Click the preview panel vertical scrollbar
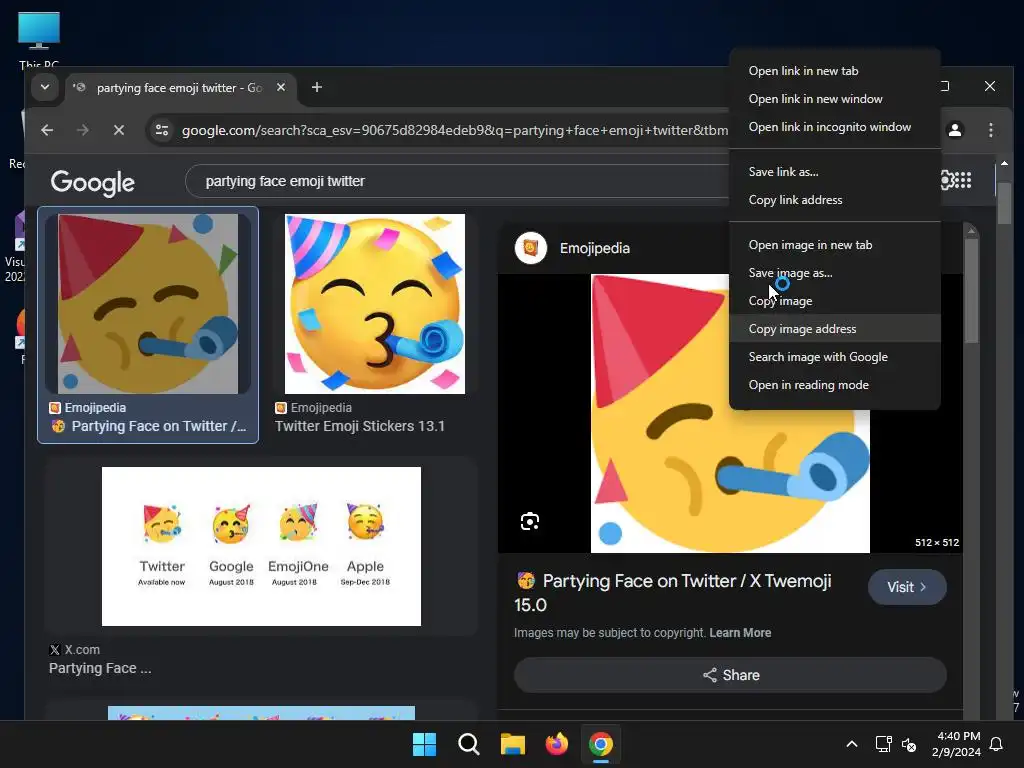Viewport: 1024px width, 768px height. [971, 291]
